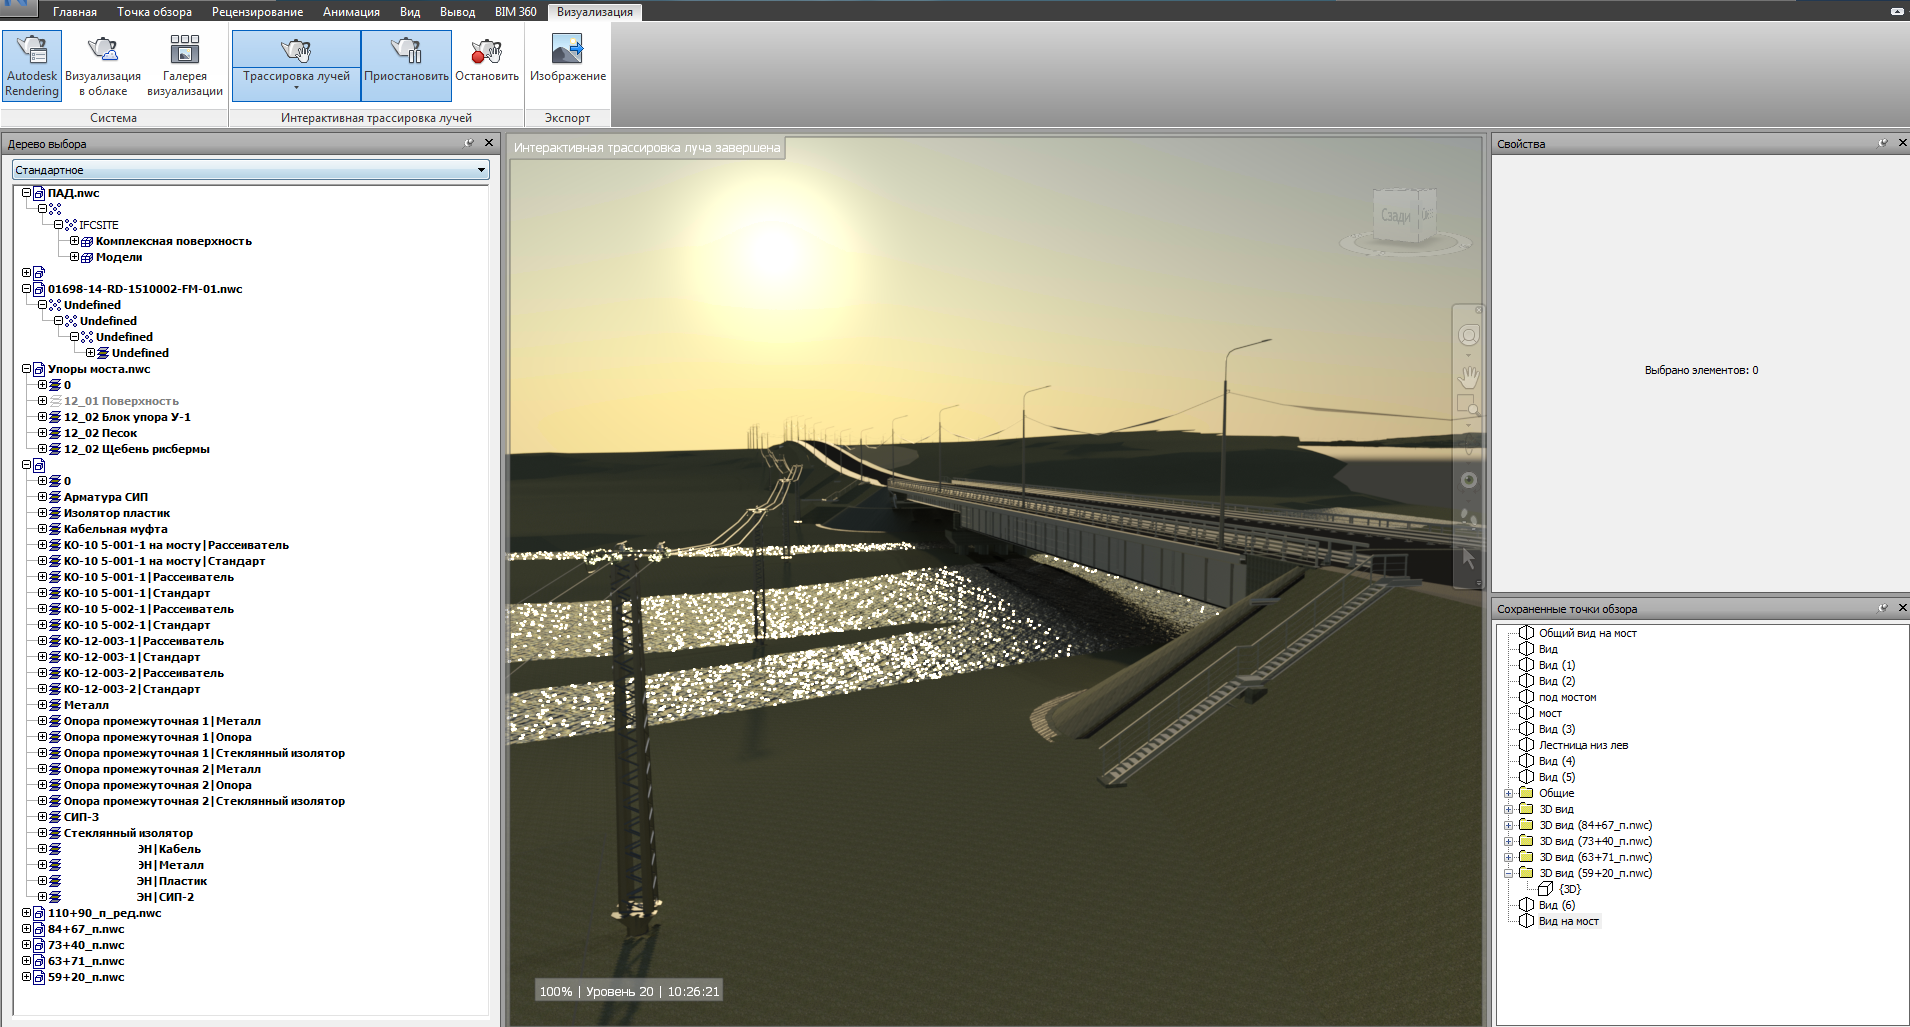Expand the 110+90_п_ред.nwc tree node
The image size is (1910, 1027).
[x=27, y=913]
